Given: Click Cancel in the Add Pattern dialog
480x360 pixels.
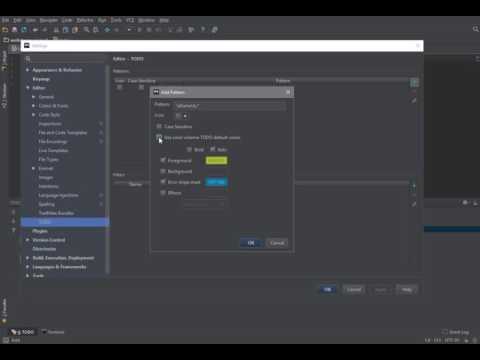Looking at the screenshot, I should [x=277, y=243].
